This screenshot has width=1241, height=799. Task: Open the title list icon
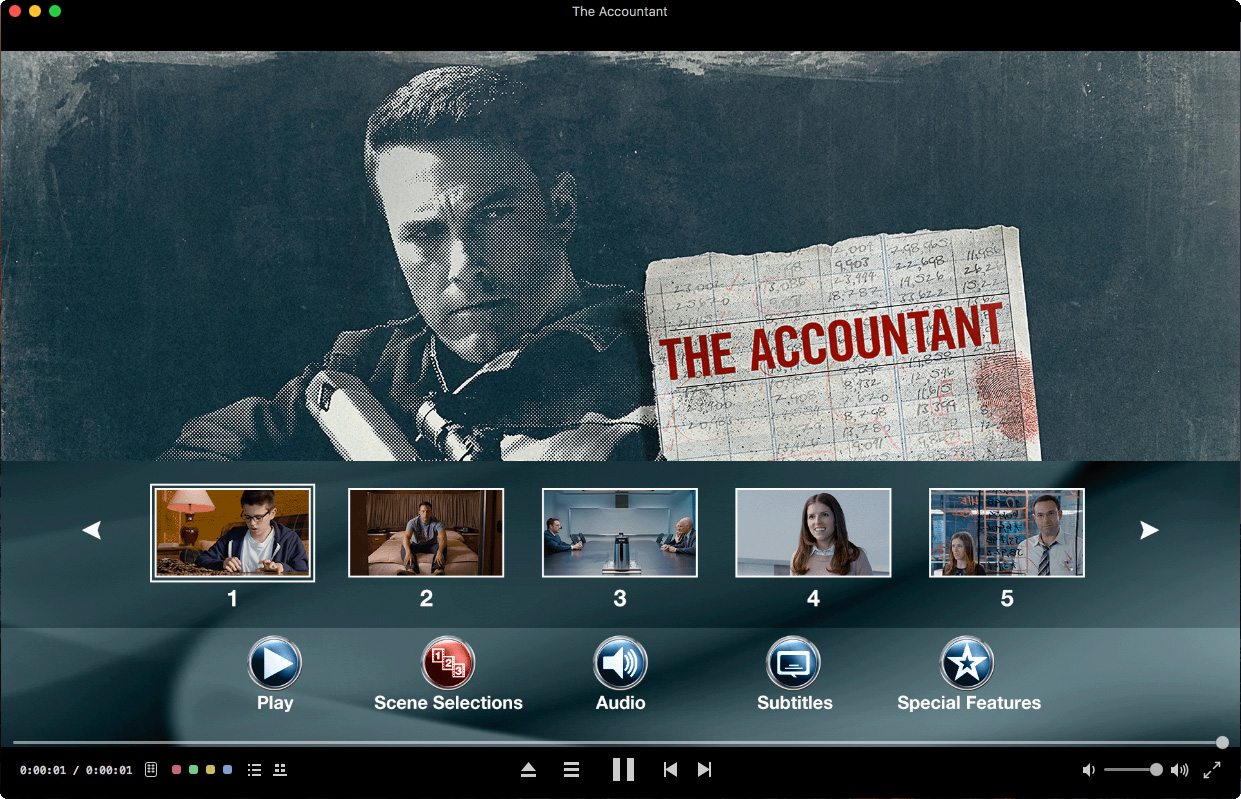point(281,770)
